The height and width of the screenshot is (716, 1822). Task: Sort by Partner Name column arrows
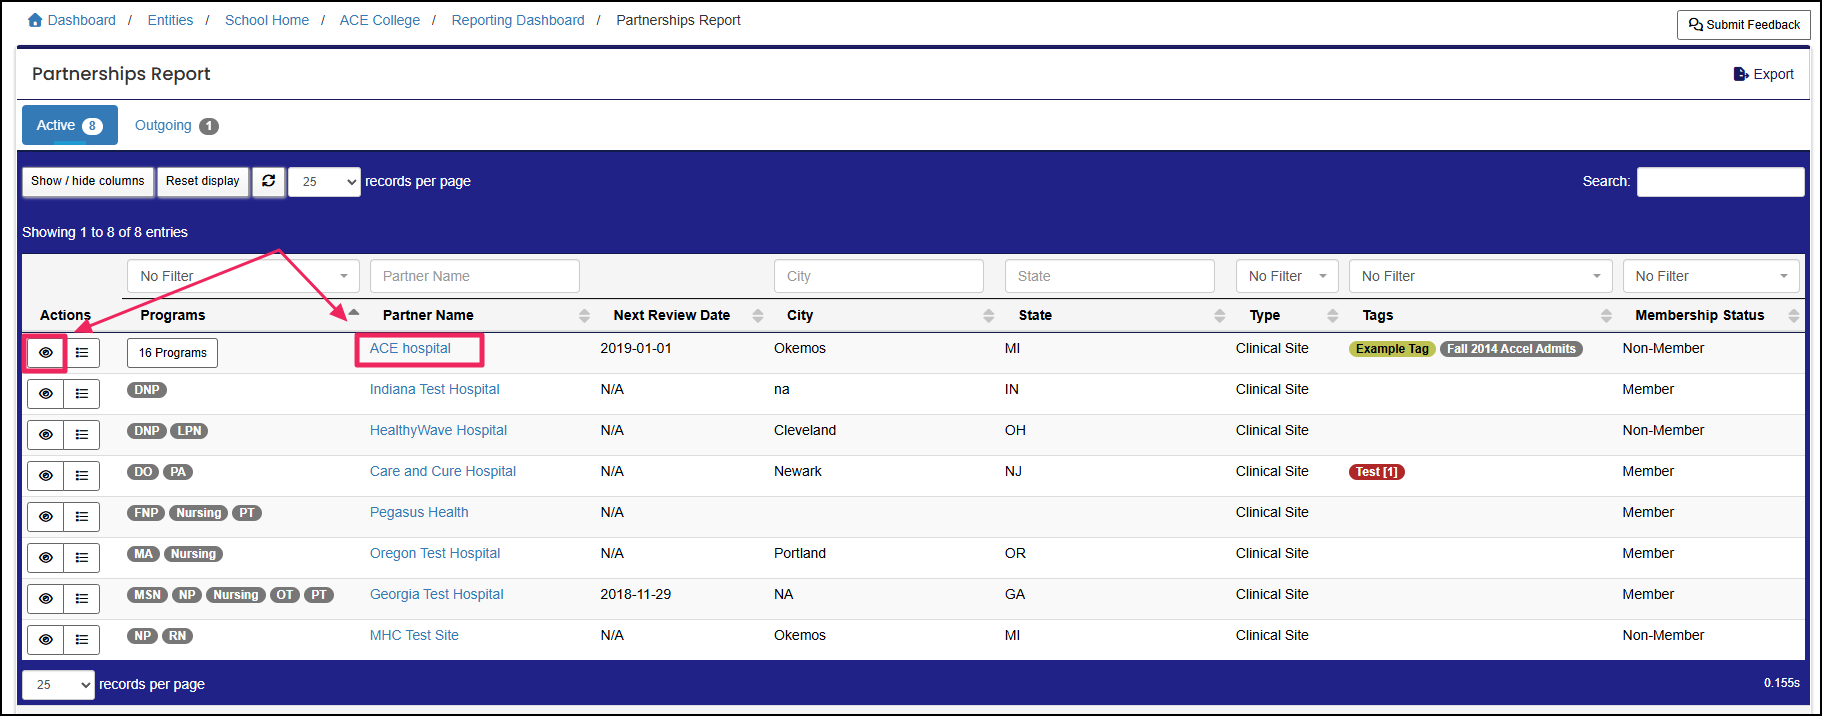pos(584,315)
